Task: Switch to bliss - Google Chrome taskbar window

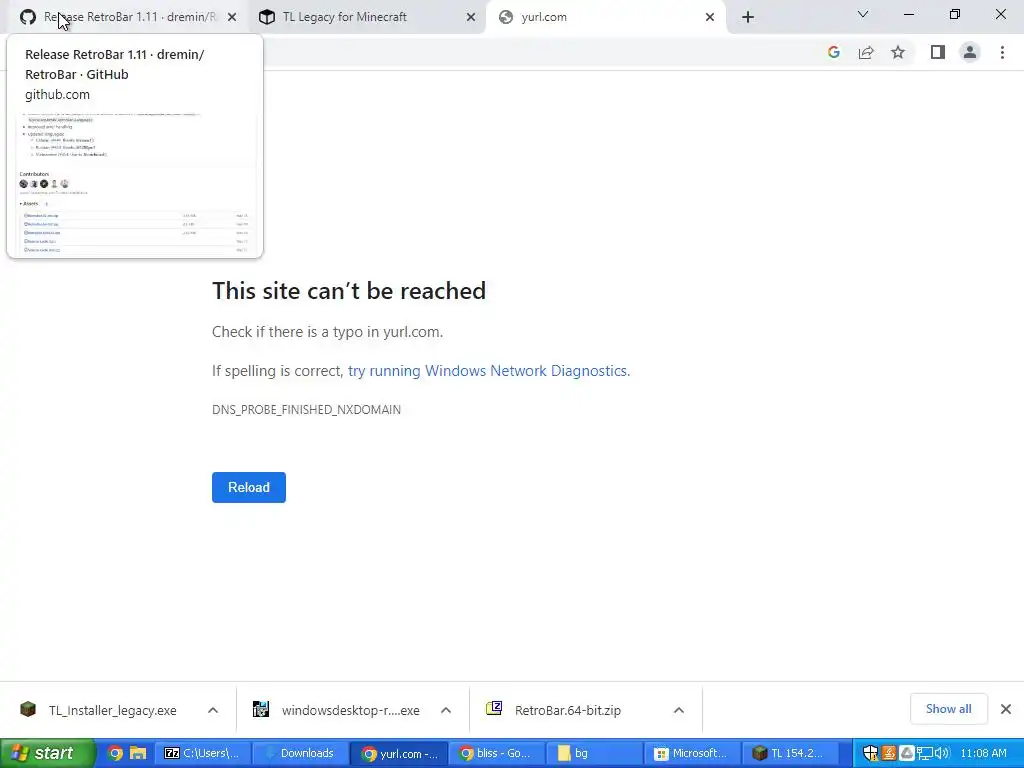Action: 498,753
